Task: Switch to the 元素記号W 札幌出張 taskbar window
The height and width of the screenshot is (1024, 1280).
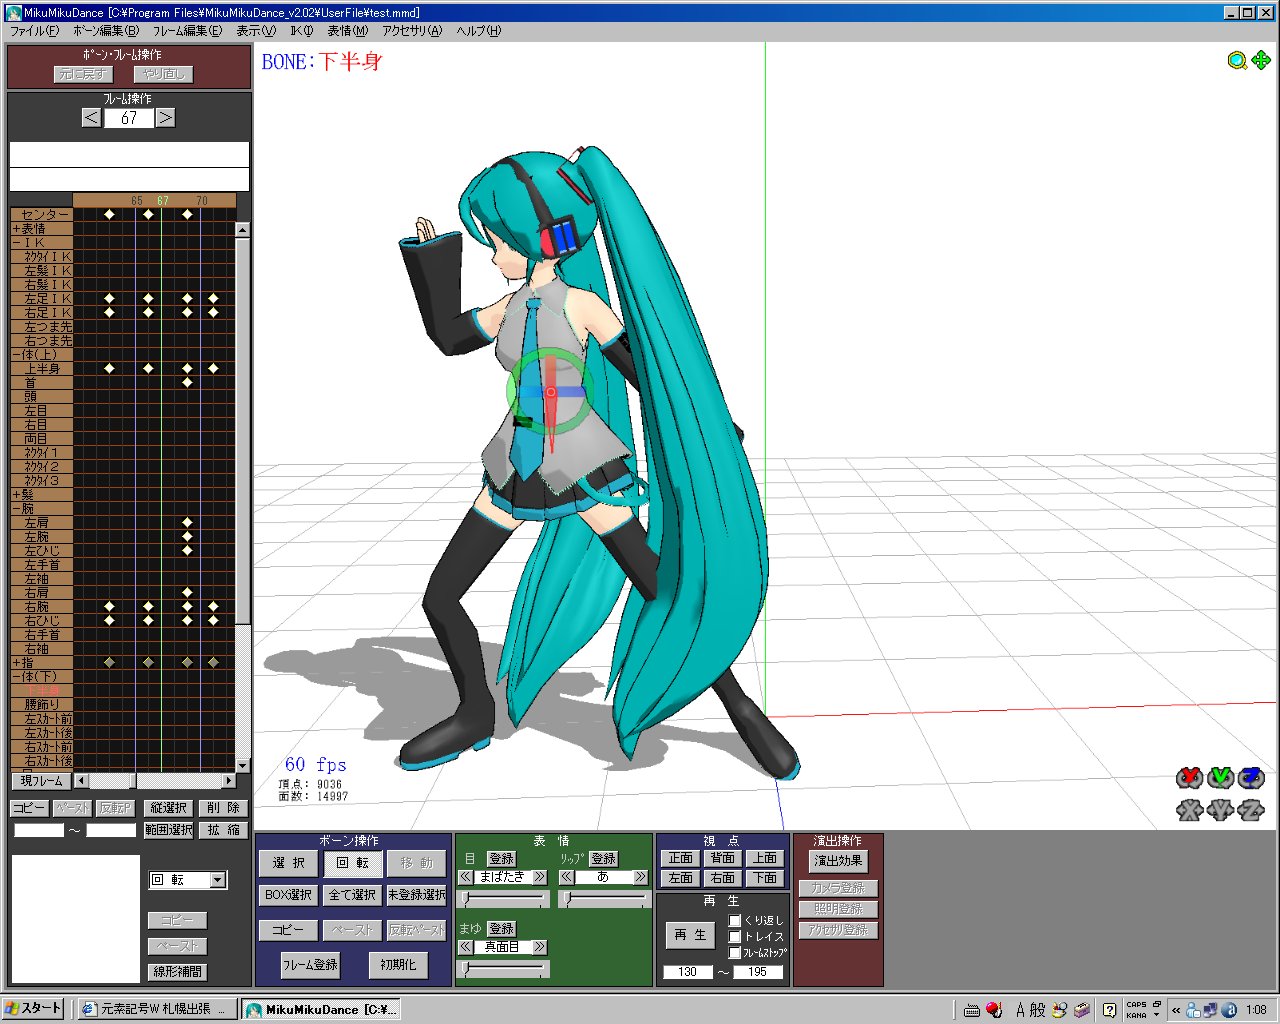Action: click(x=158, y=1009)
